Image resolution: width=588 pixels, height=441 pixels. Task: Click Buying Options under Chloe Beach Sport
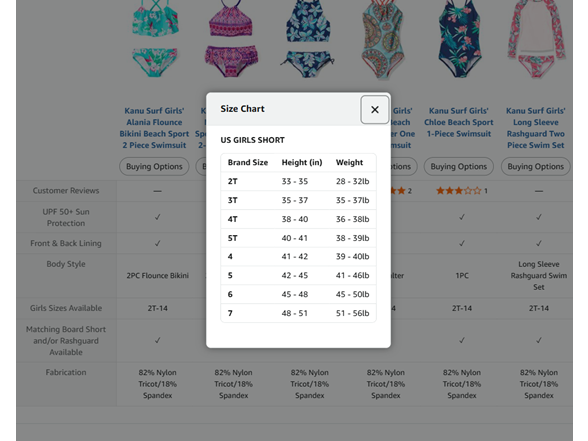(459, 166)
